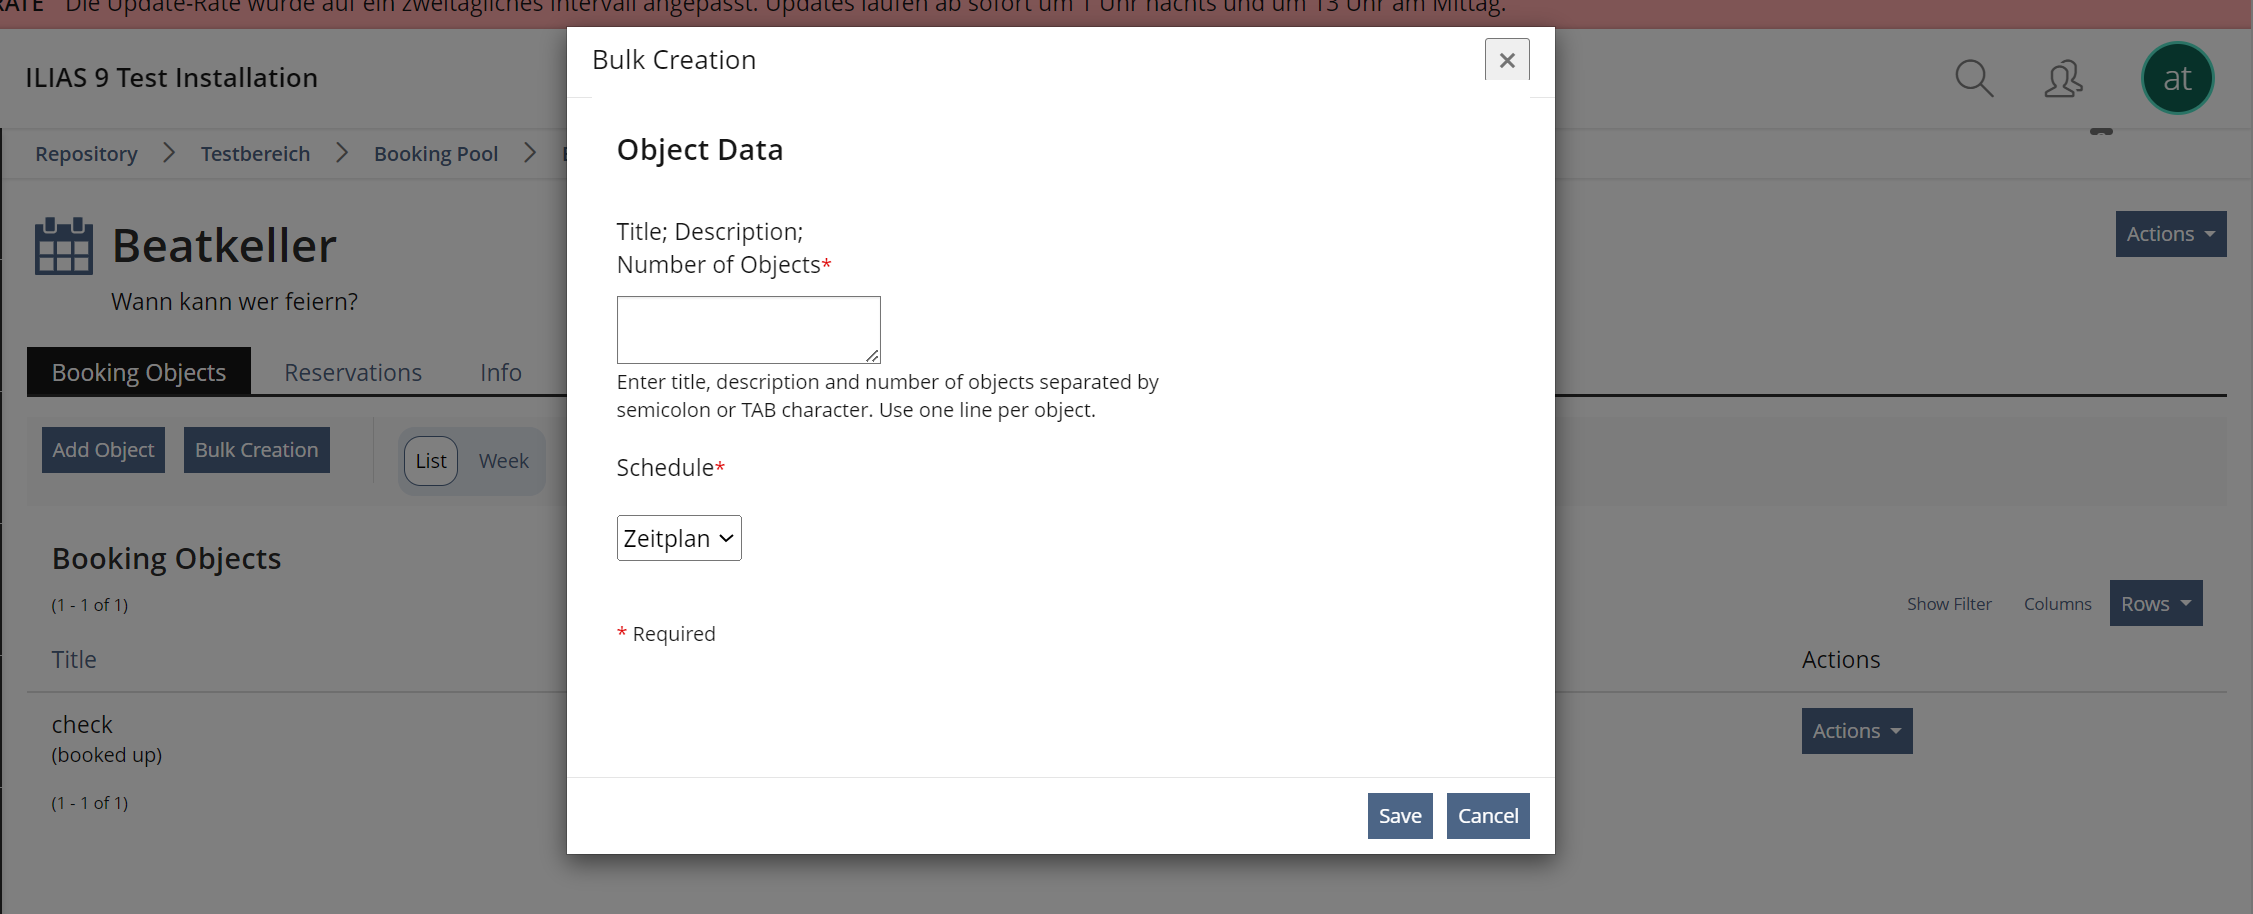Expand the Rows dropdown

point(2155,604)
